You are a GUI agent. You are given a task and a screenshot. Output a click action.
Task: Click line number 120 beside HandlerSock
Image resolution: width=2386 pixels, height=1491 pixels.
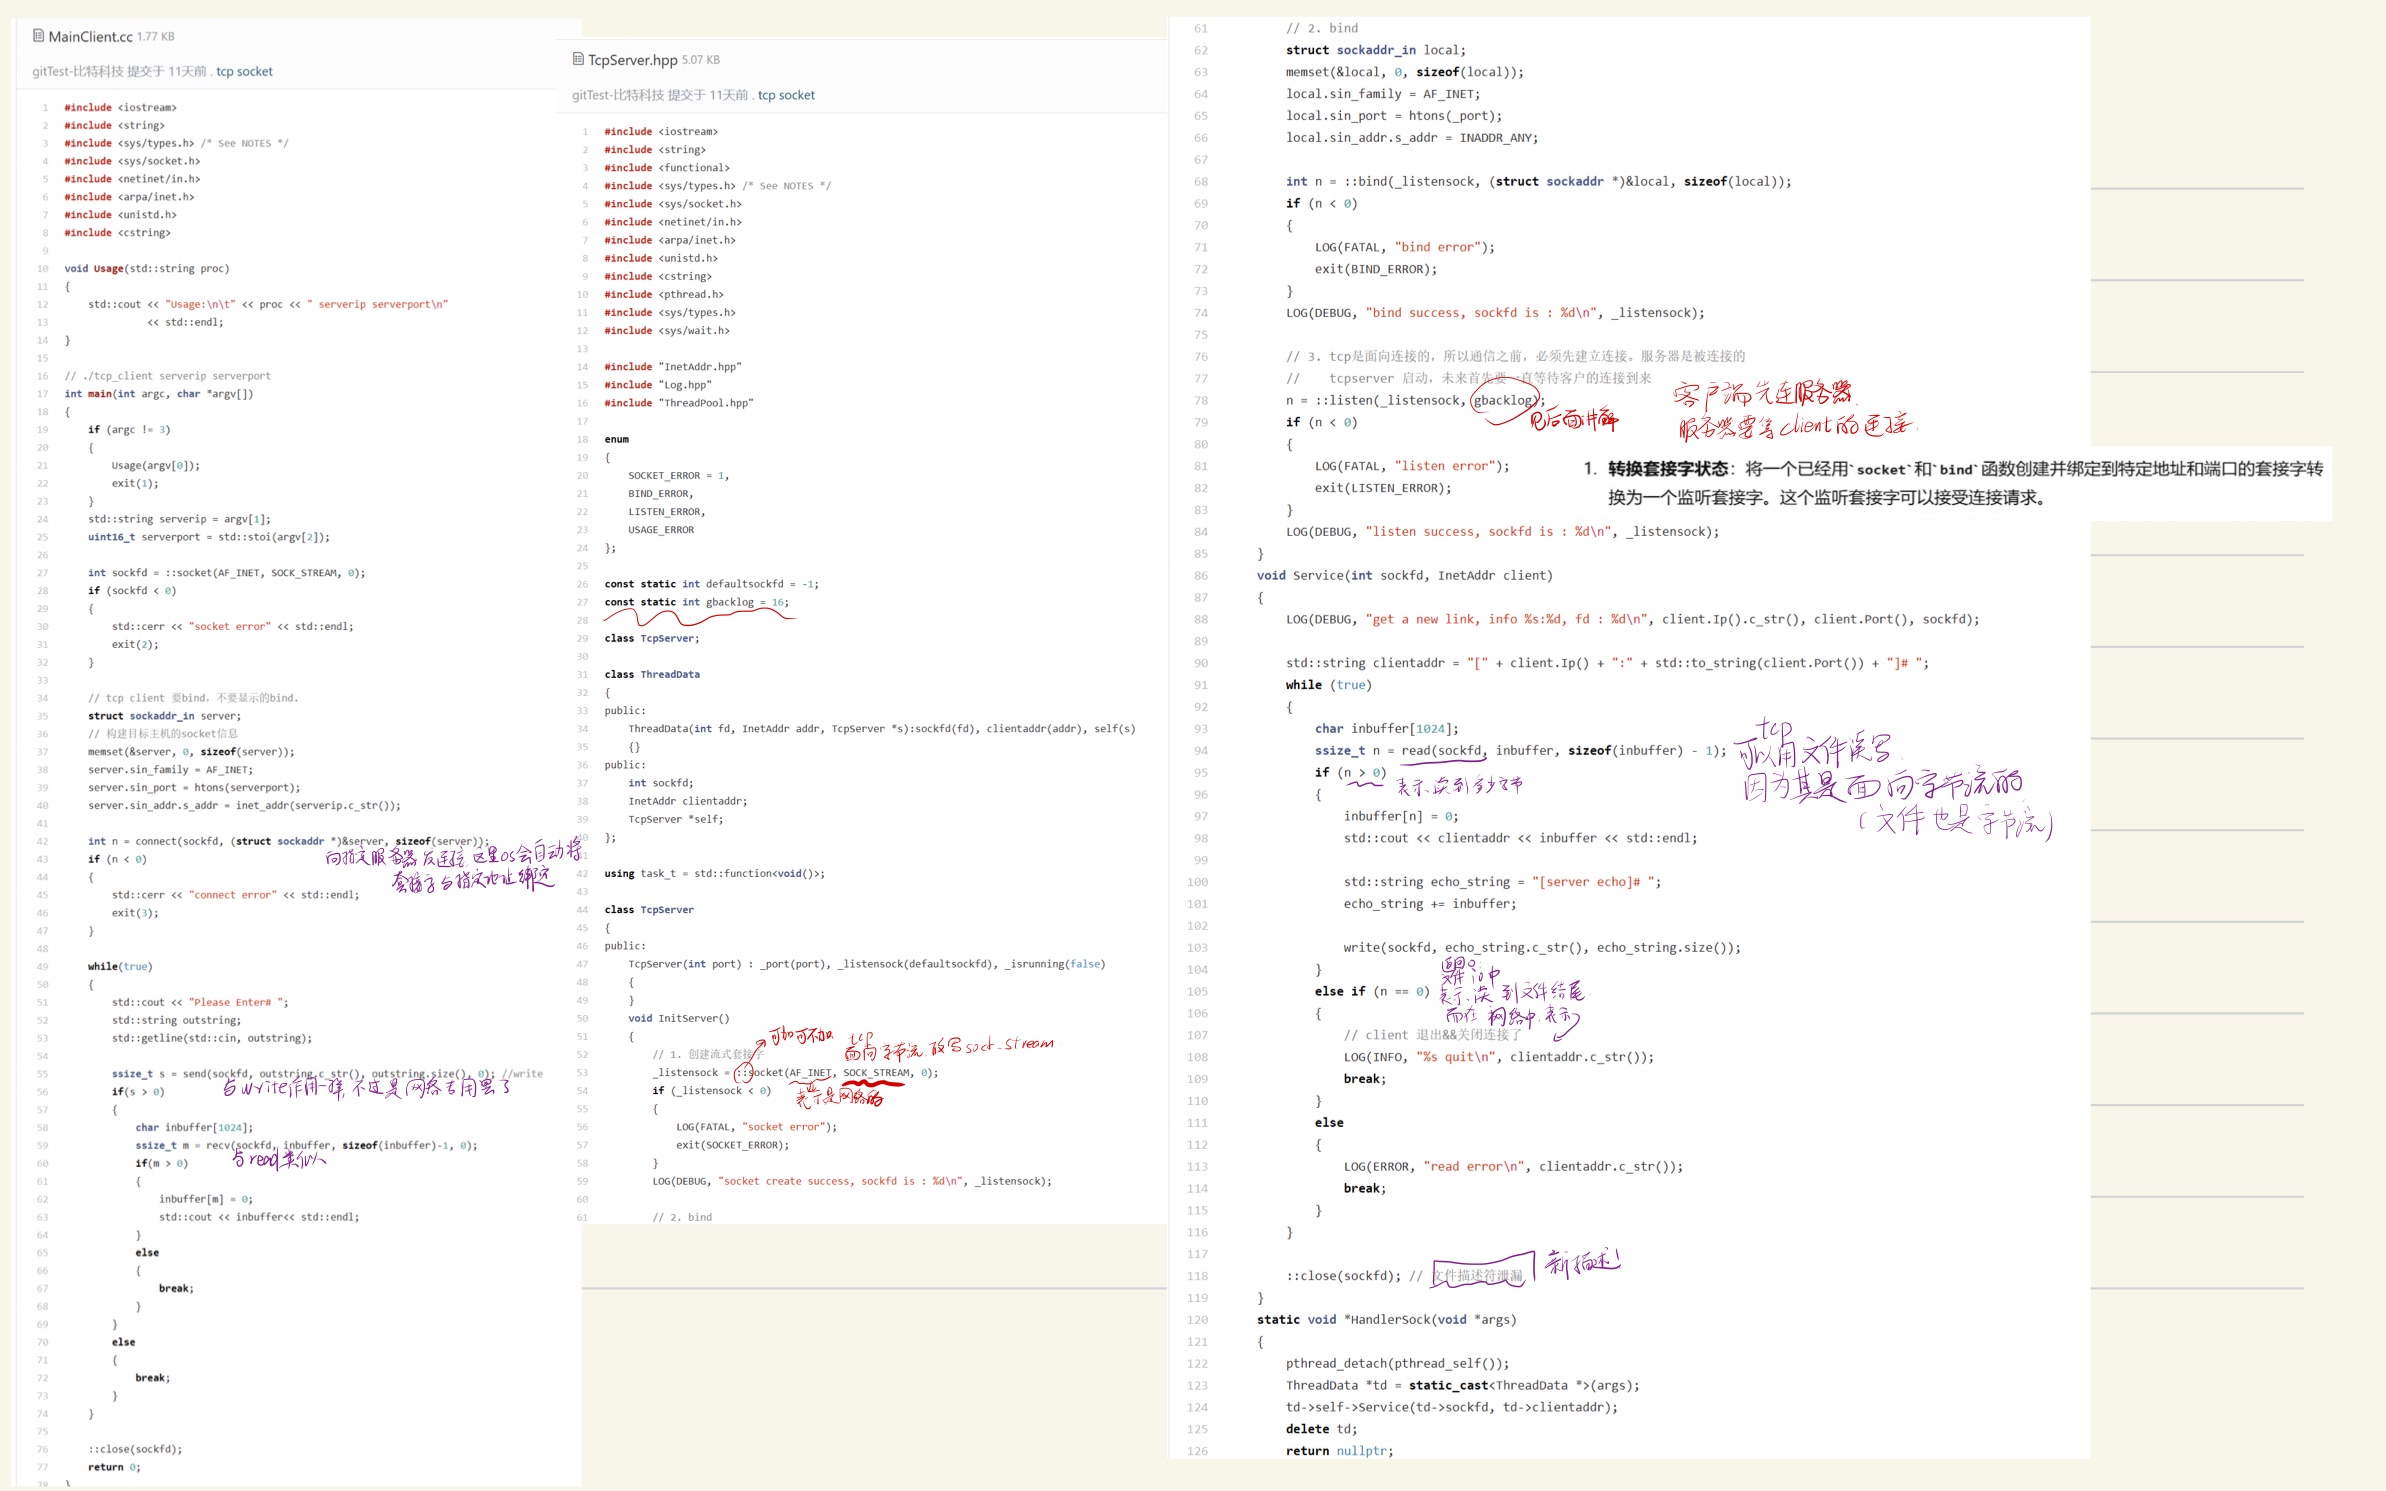pyautogui.click(x=1197, y=1320)
